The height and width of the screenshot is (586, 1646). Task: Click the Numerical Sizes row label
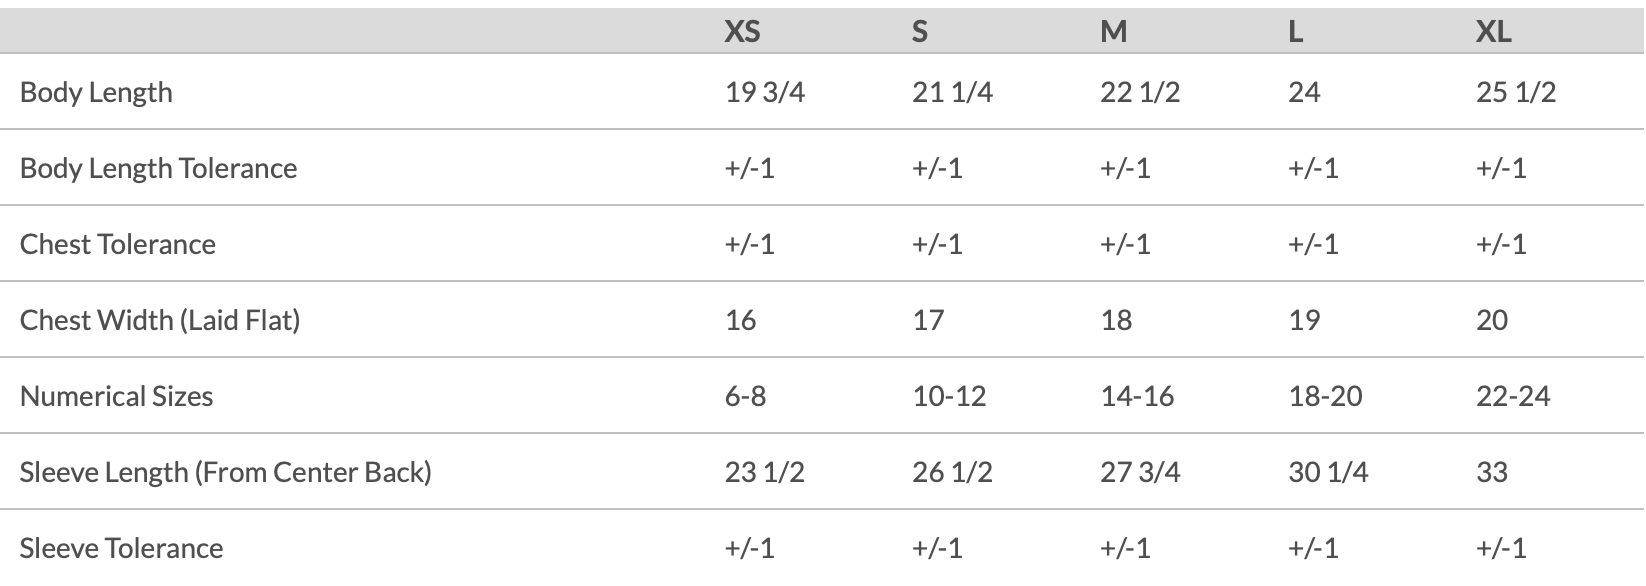[116, 396]
